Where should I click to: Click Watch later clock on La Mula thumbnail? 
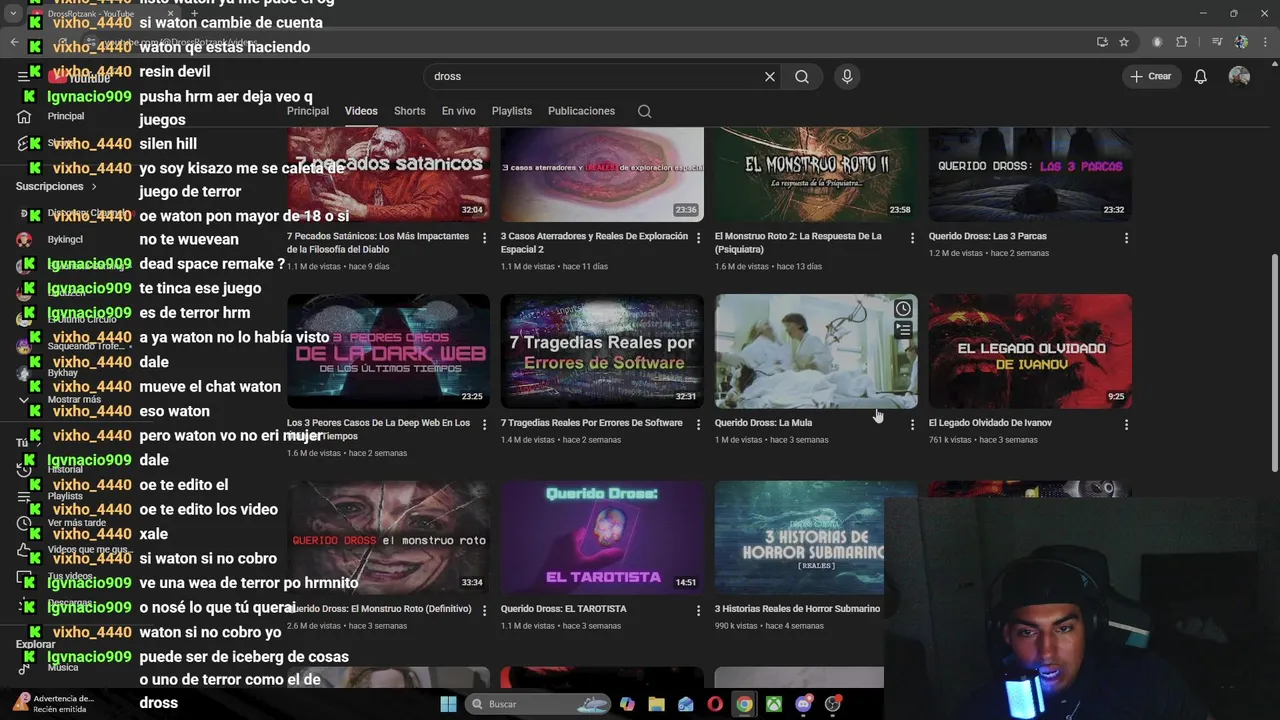click(903, 308)
